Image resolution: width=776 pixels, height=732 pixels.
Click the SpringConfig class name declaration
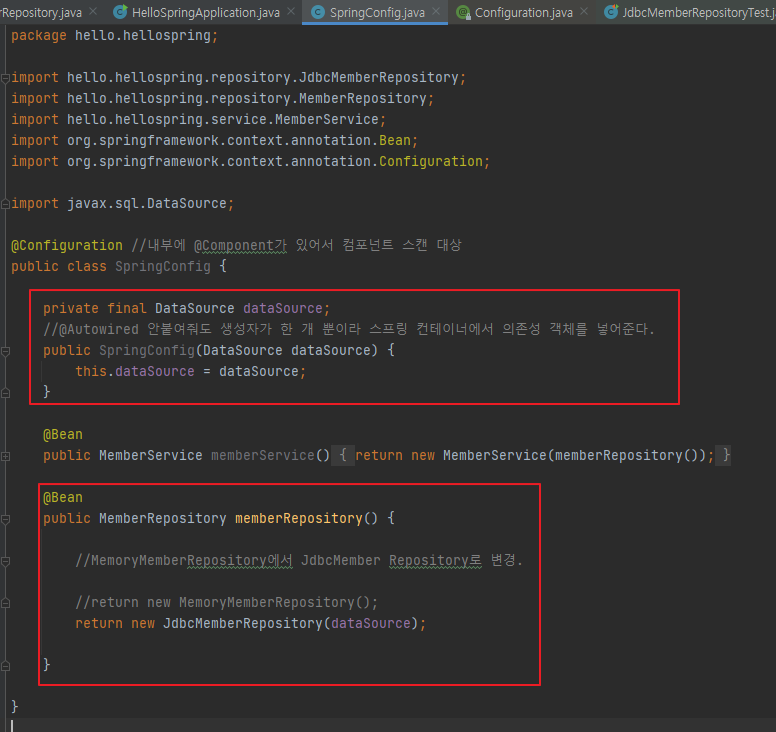pos(163,266)
